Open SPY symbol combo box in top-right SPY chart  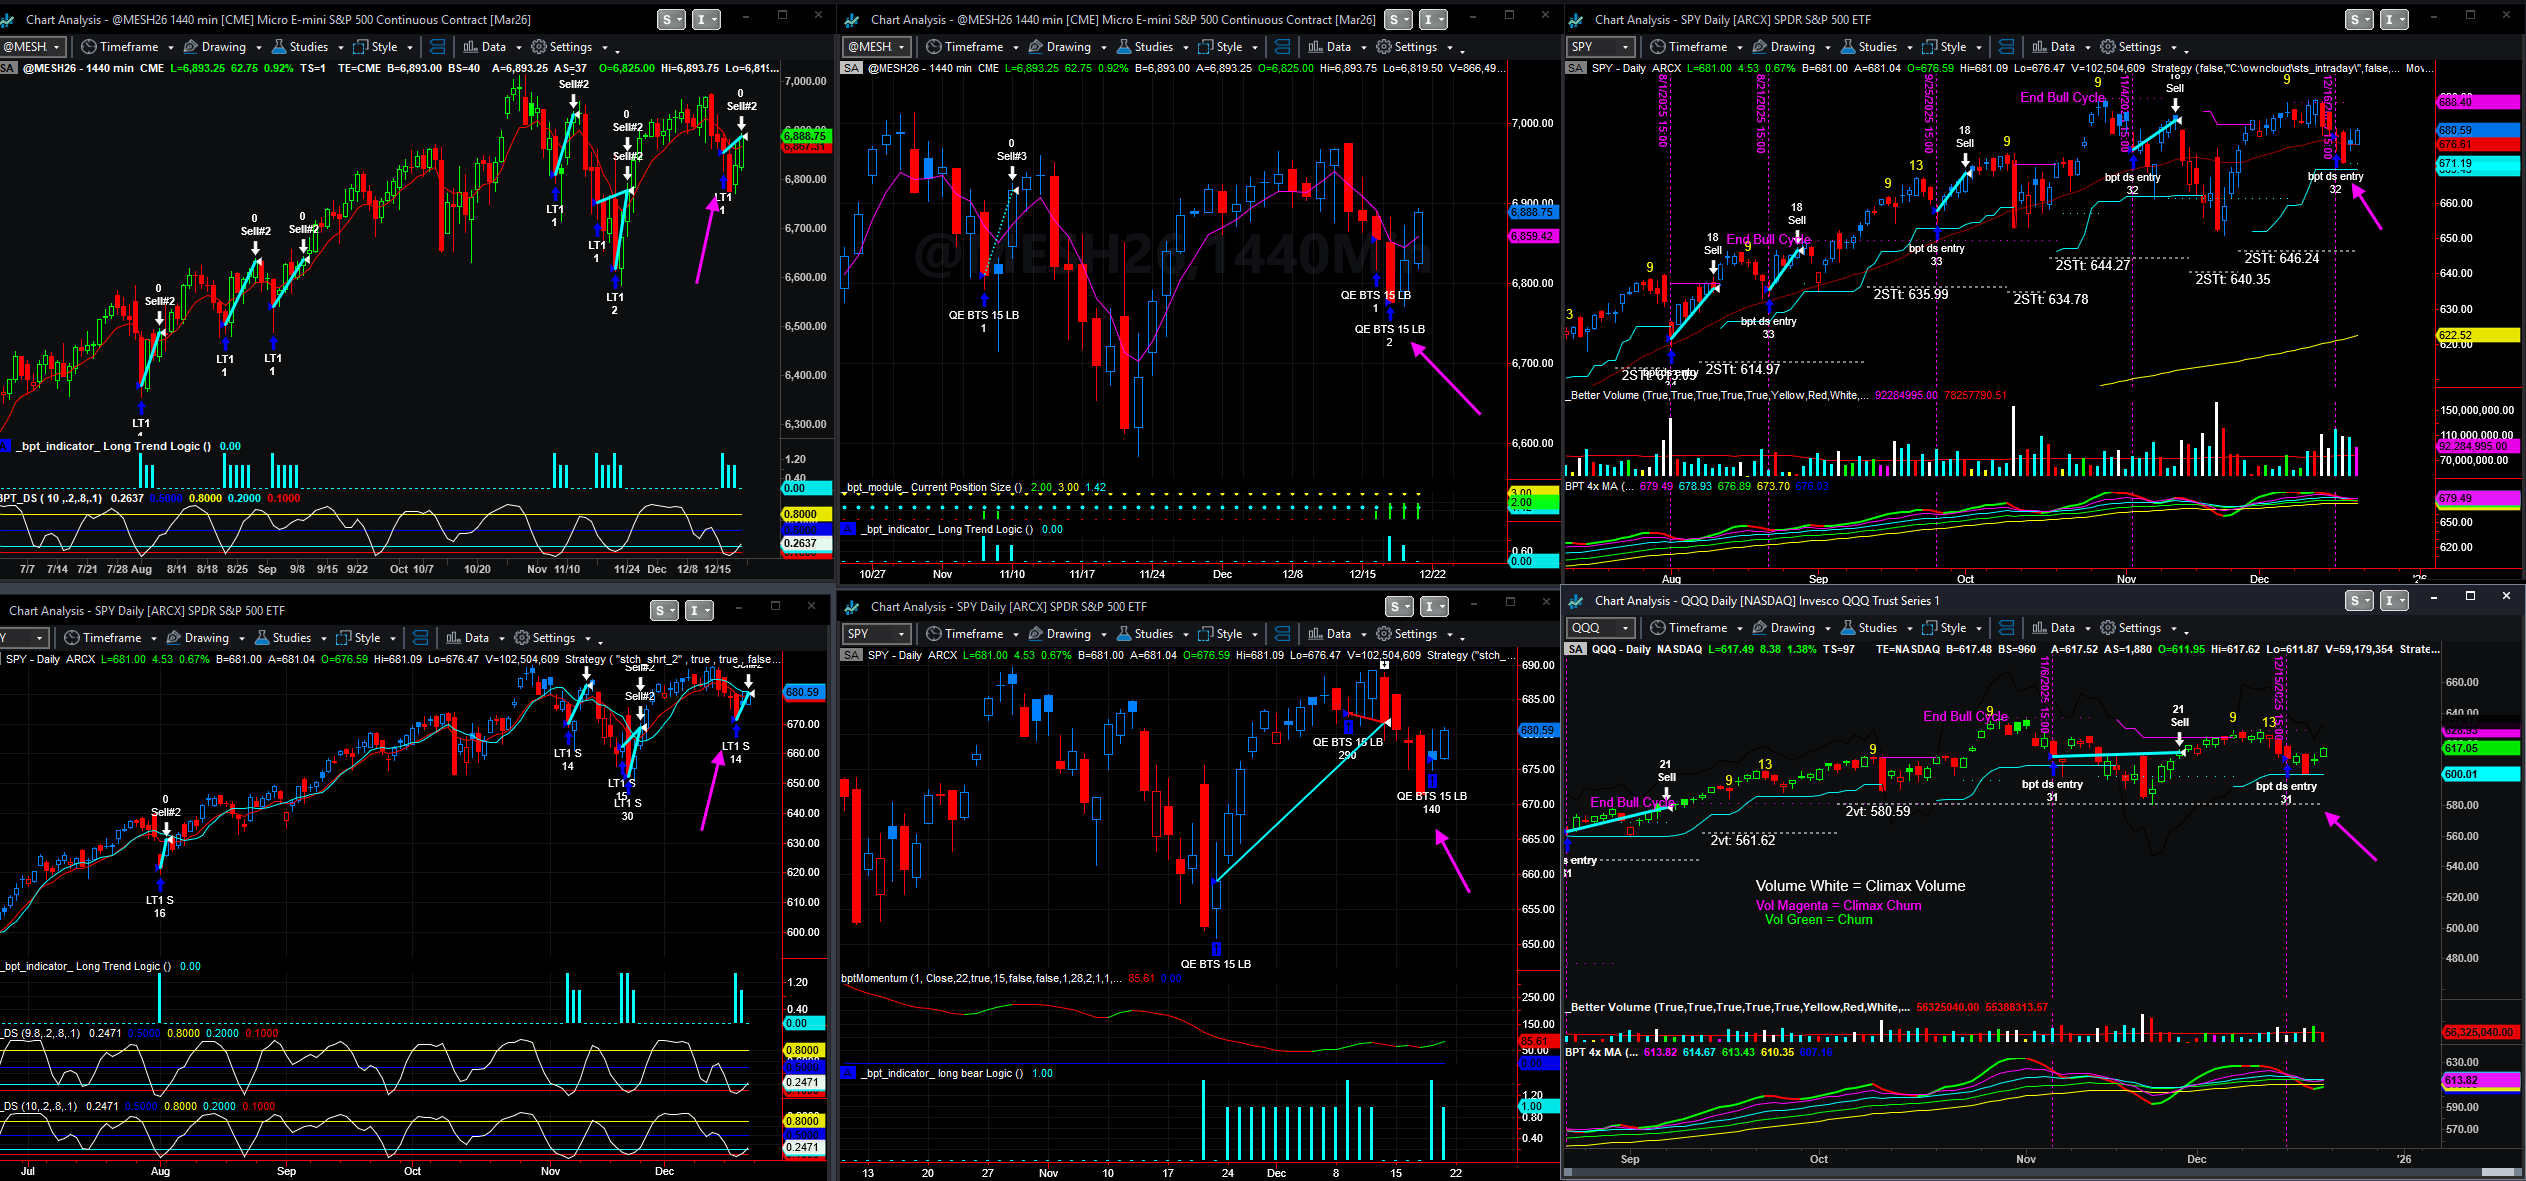1601,47
